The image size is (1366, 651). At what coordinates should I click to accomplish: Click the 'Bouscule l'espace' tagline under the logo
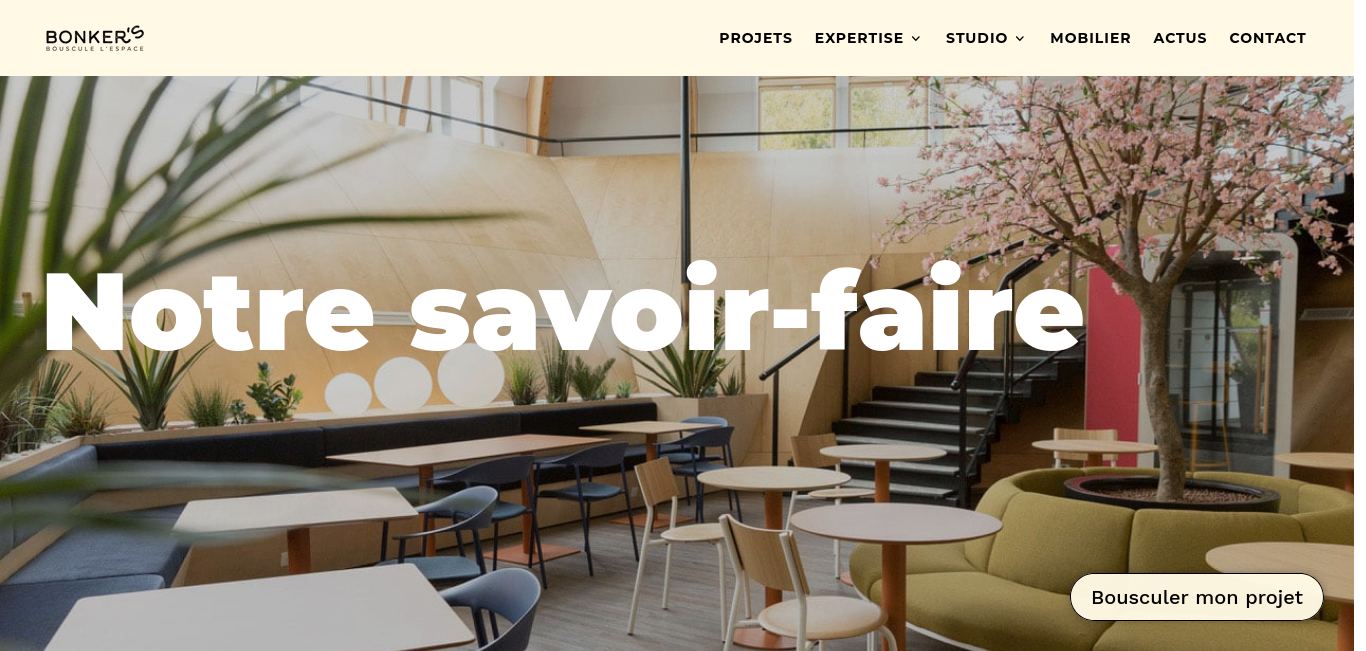(x=95, y=48)
